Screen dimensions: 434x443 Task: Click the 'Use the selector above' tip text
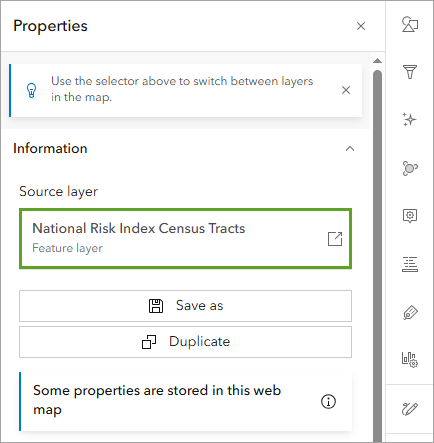click(x=182, y=89)
